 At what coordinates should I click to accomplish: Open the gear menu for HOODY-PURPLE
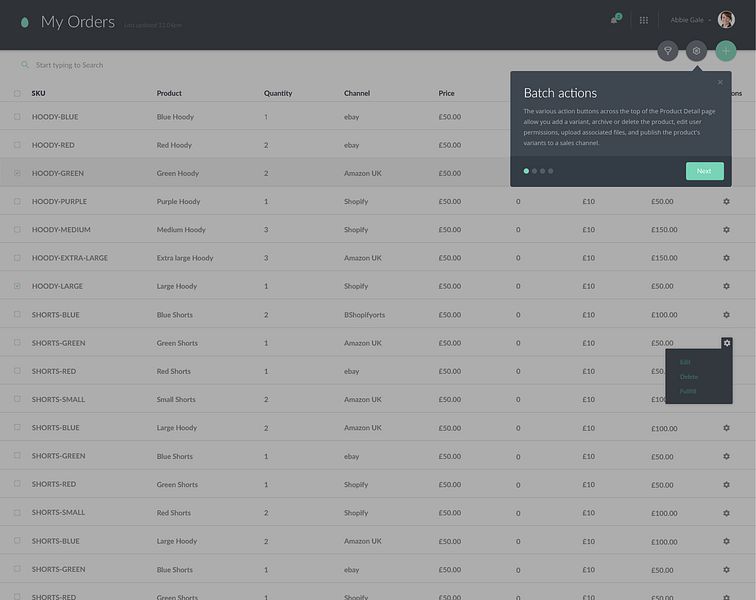click(726, 201)
